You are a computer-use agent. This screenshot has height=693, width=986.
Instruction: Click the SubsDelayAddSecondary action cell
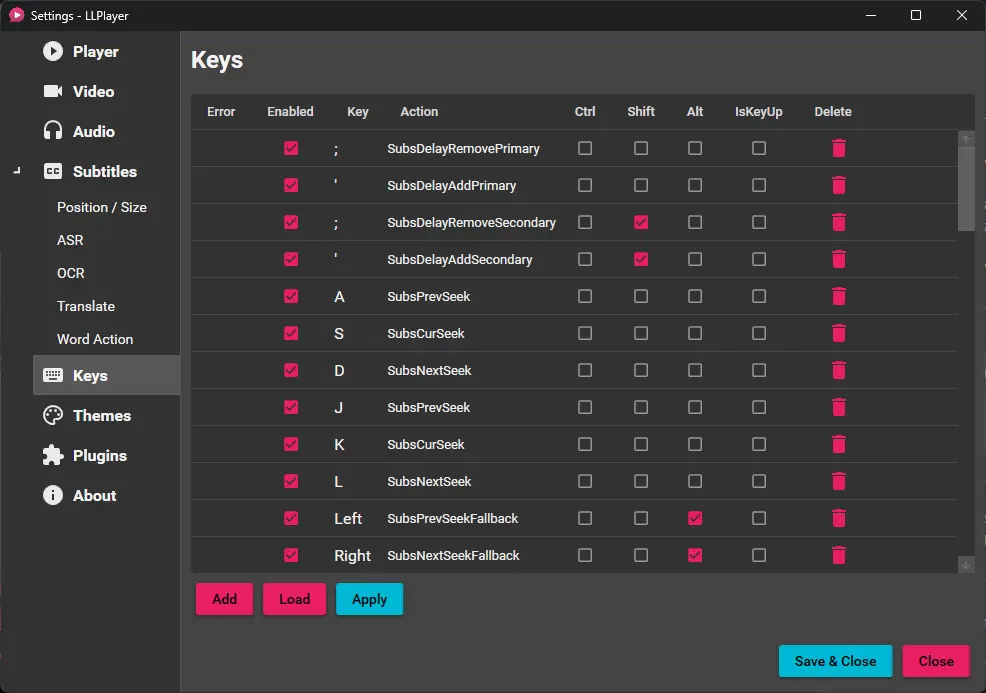[x=460, y=259]
